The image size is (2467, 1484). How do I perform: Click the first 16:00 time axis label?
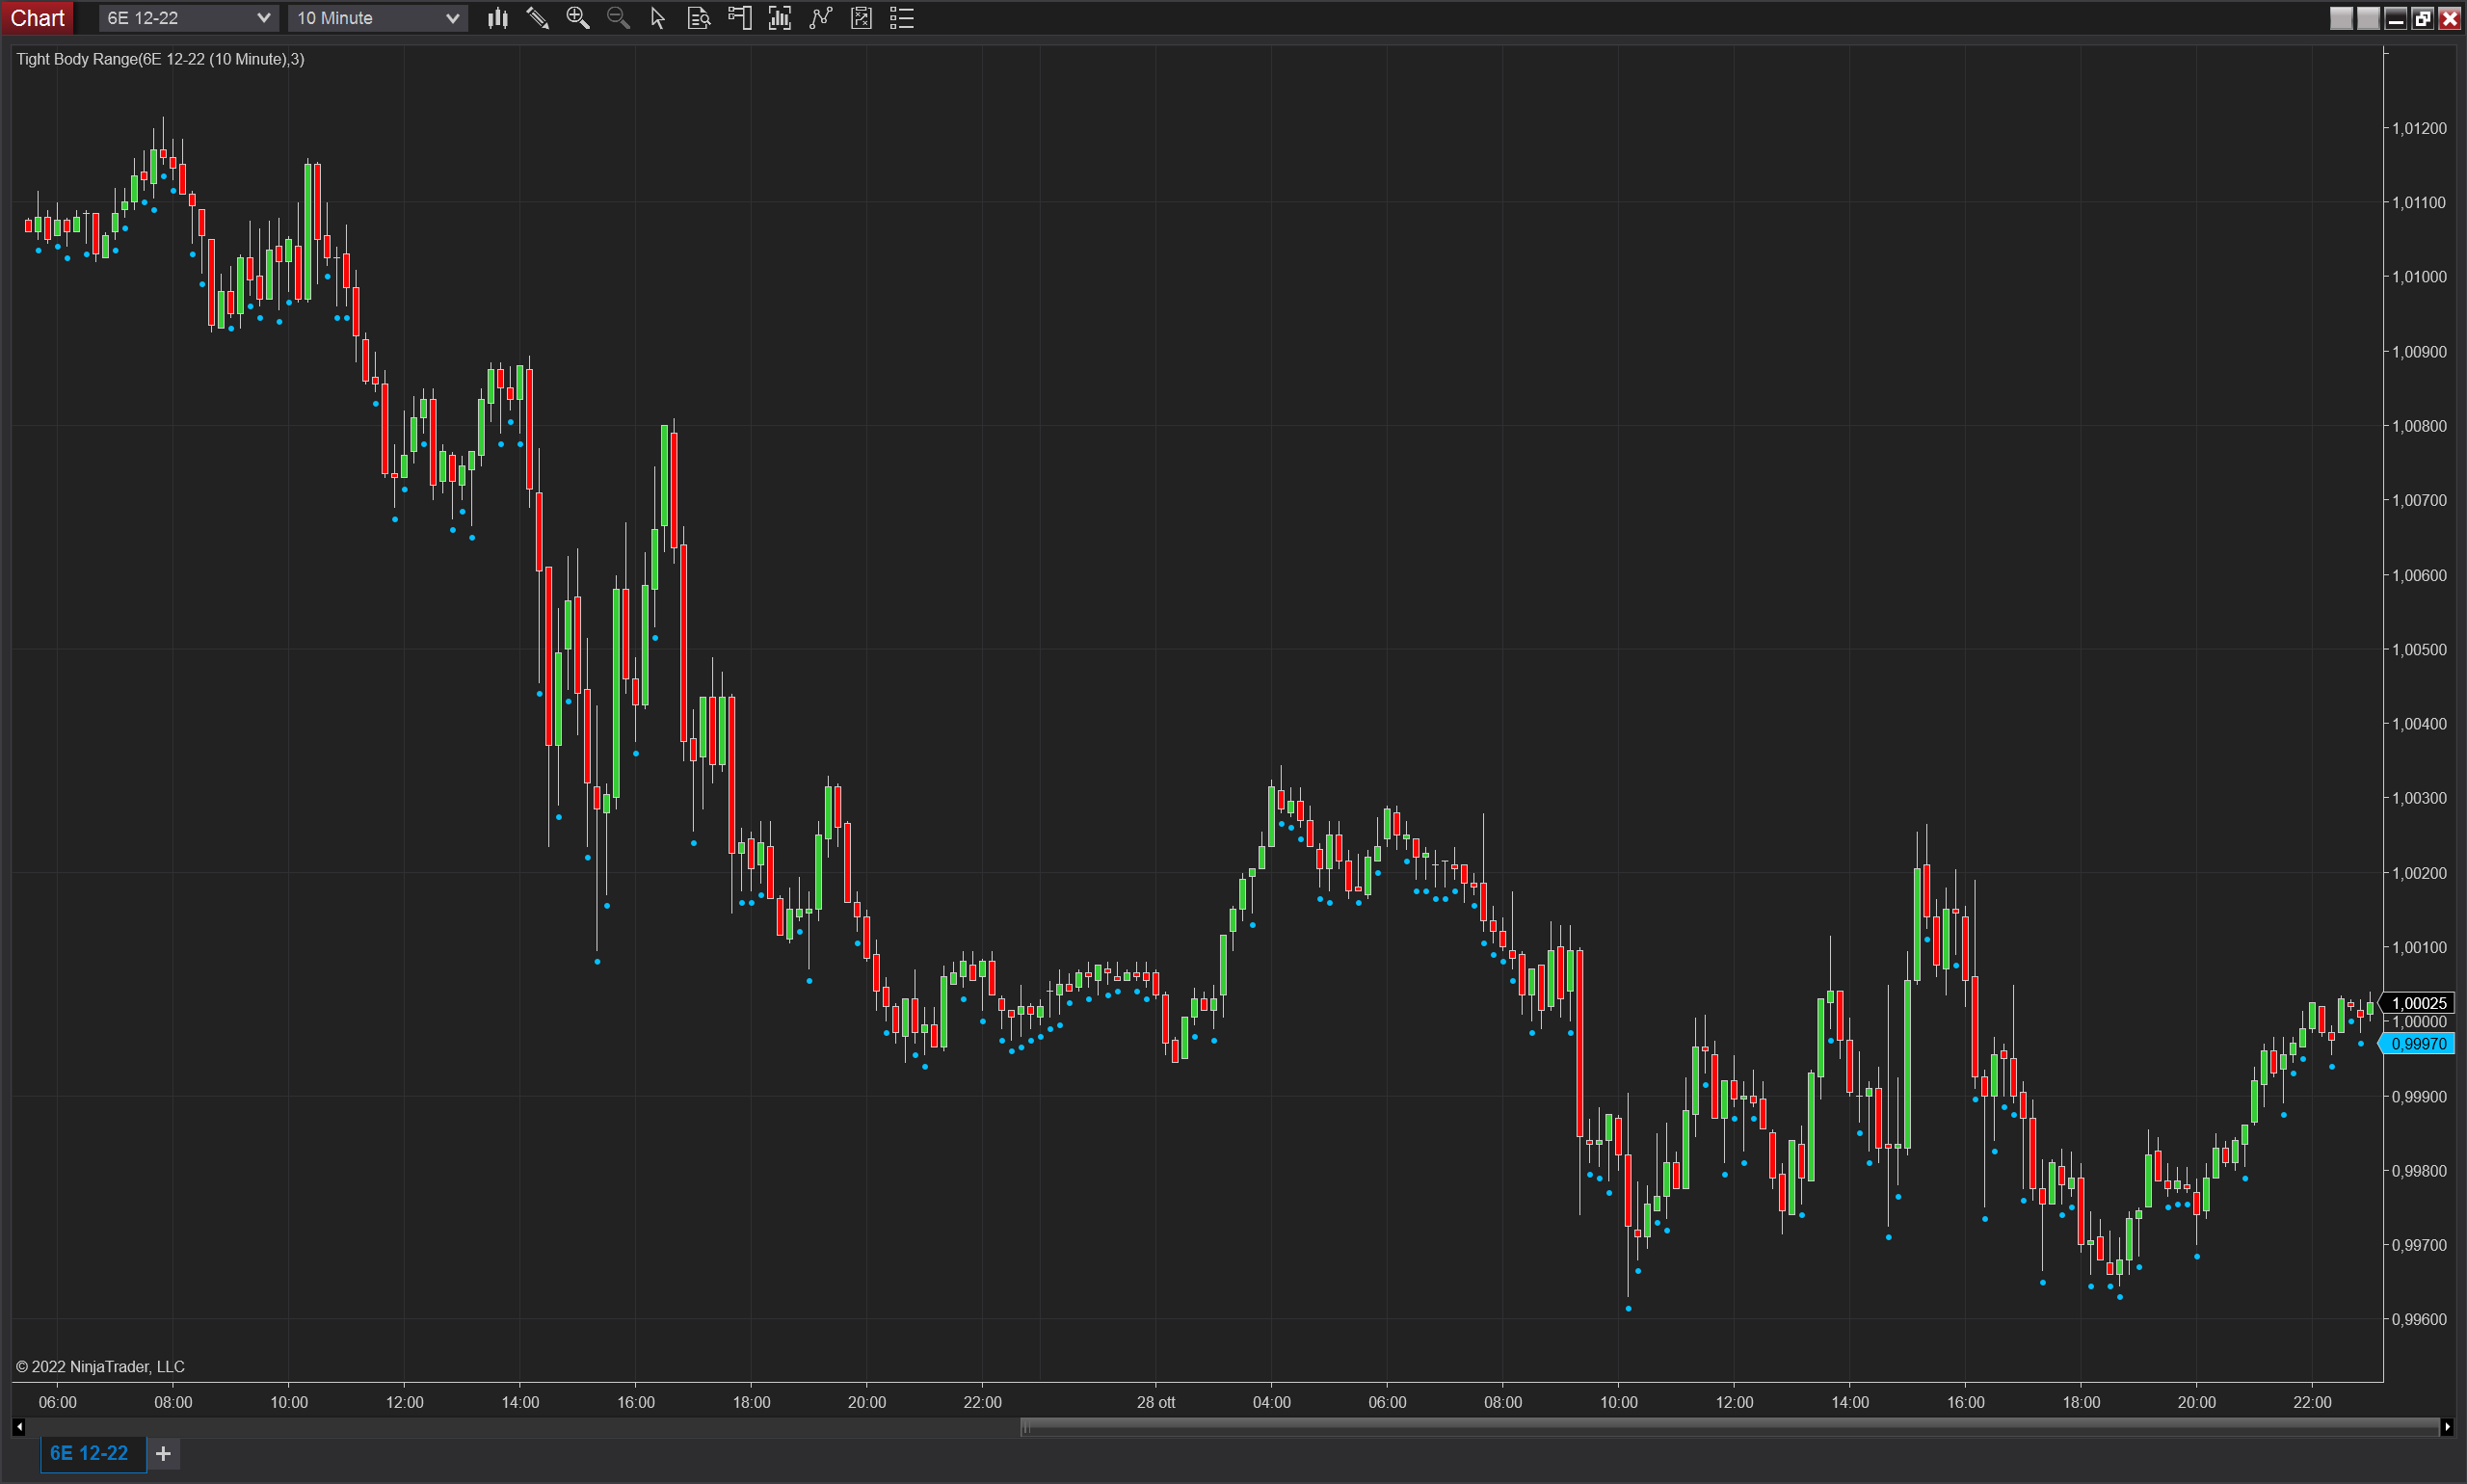636,1402
